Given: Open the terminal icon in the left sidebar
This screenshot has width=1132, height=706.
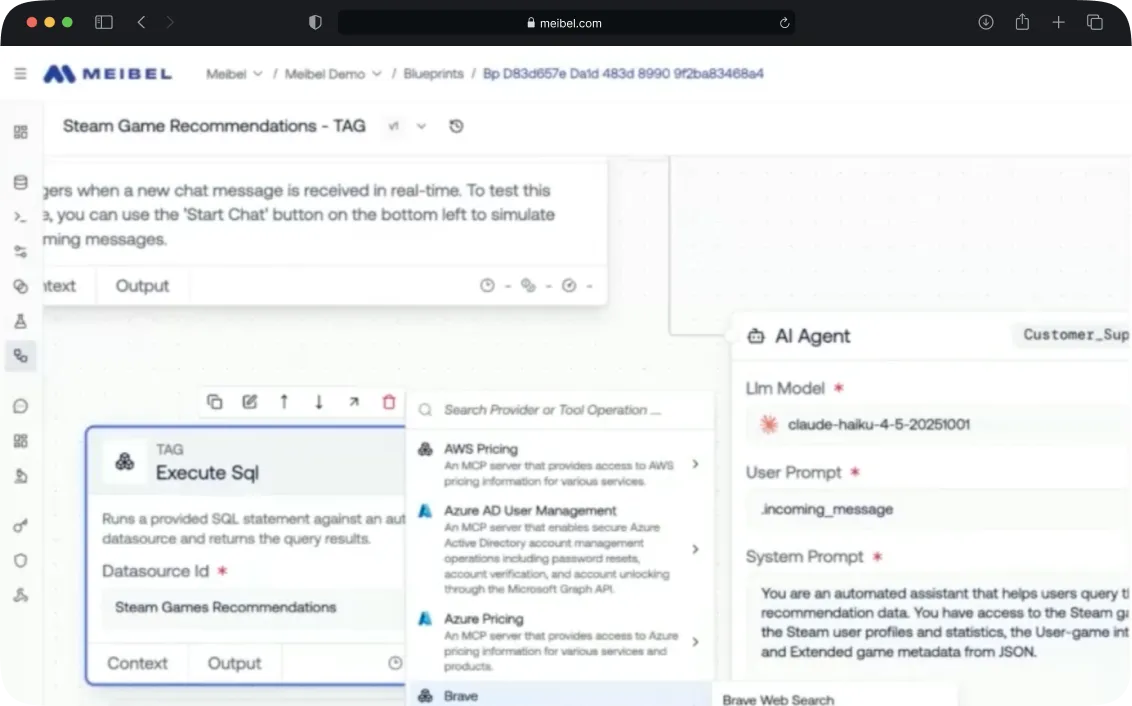Looking at the screenshot, I should point(20,216).
